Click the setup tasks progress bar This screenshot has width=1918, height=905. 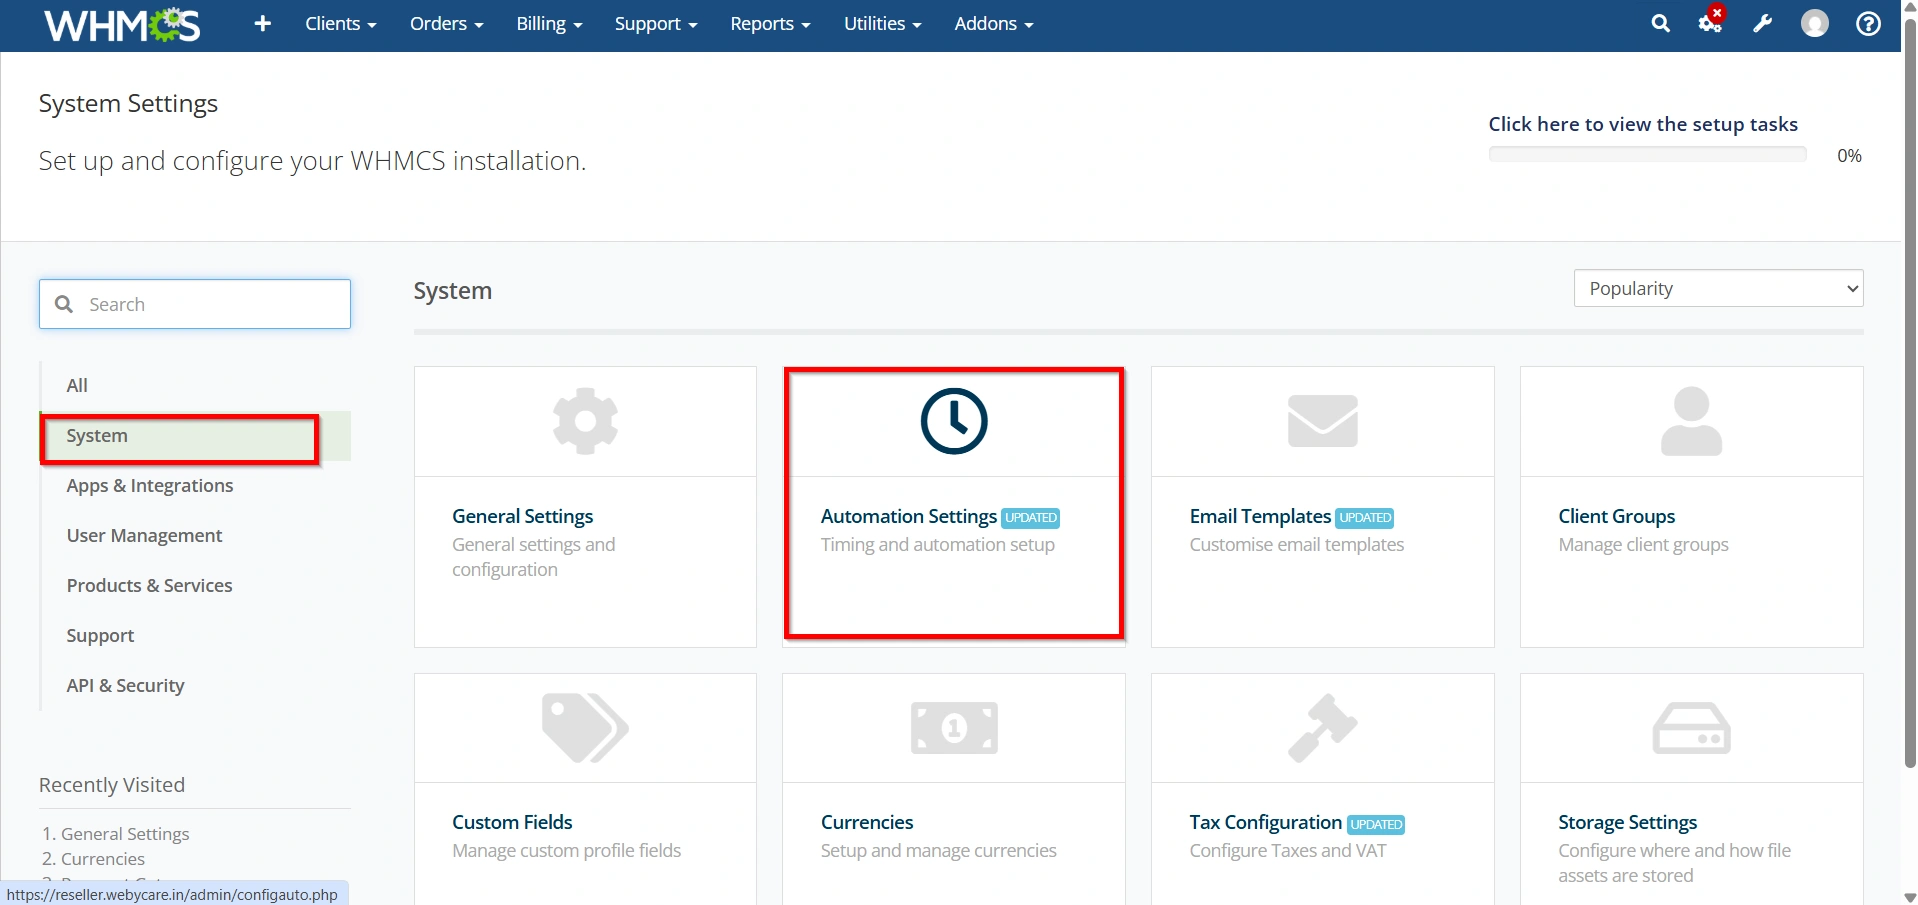(x=1647, y=154)
